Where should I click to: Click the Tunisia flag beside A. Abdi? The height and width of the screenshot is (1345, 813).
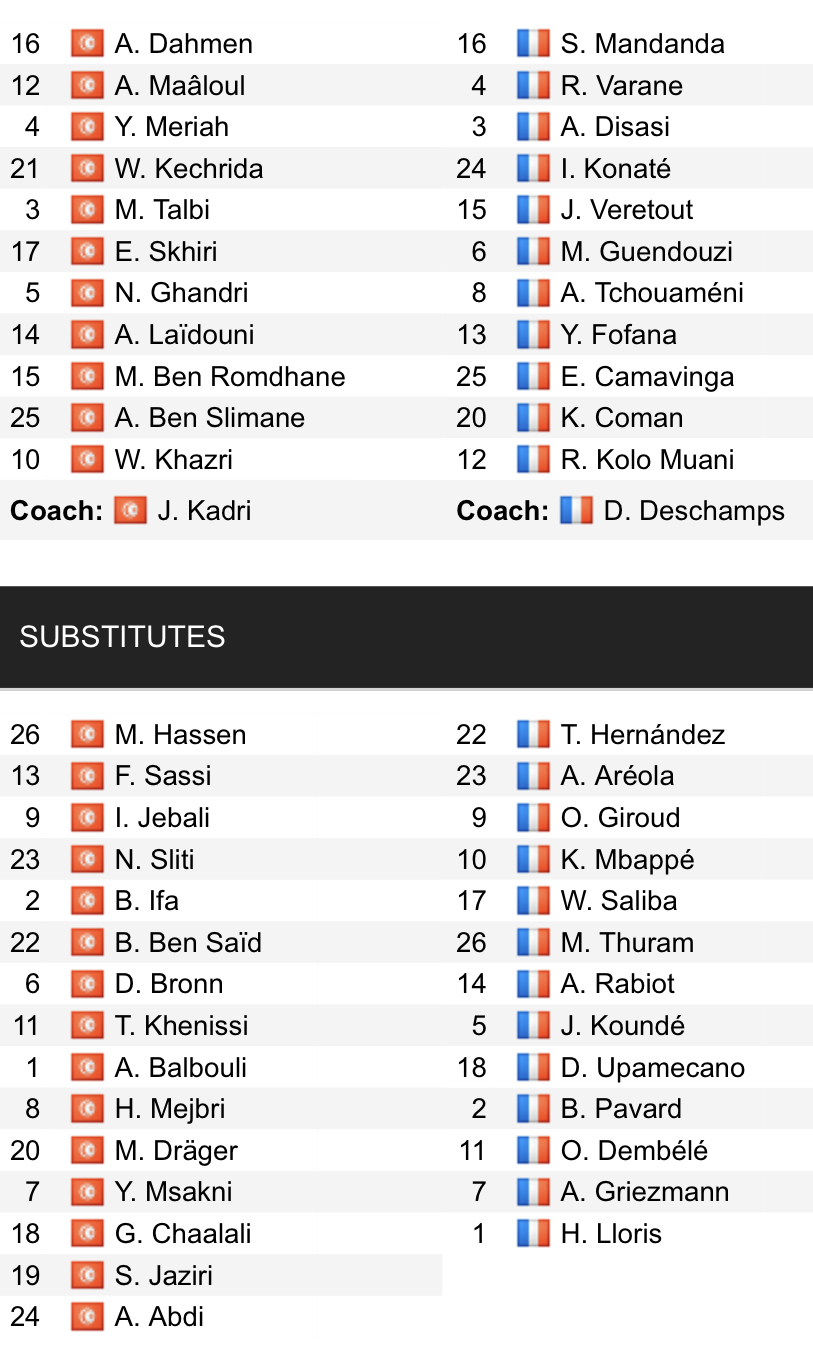tap(87, 1317)
